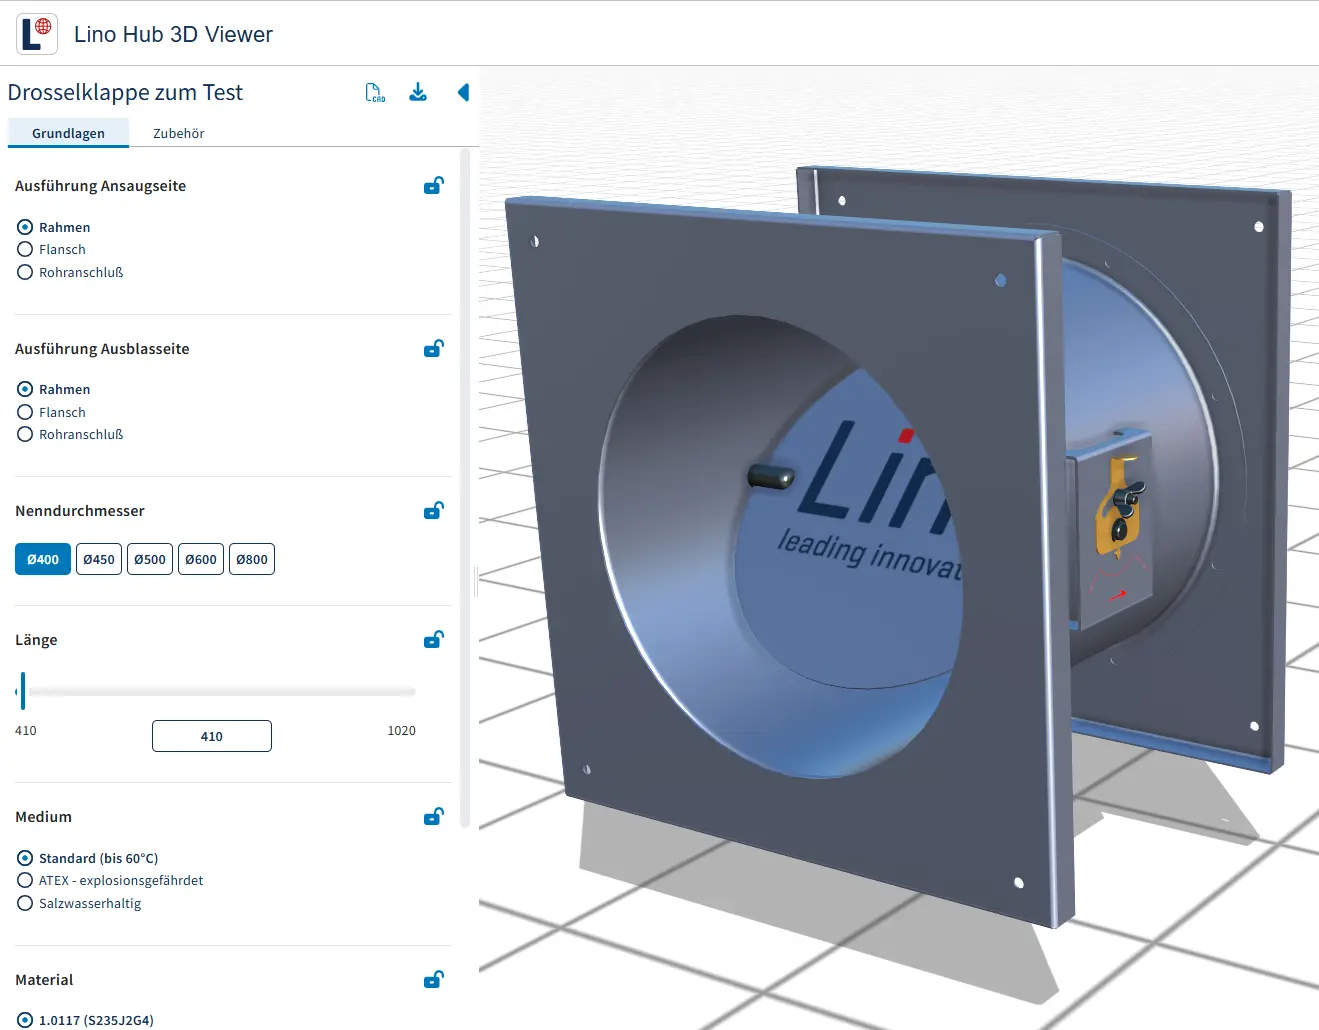Click the maximum length label 1020
The image size is (1319, 1030).
(402, 731)
